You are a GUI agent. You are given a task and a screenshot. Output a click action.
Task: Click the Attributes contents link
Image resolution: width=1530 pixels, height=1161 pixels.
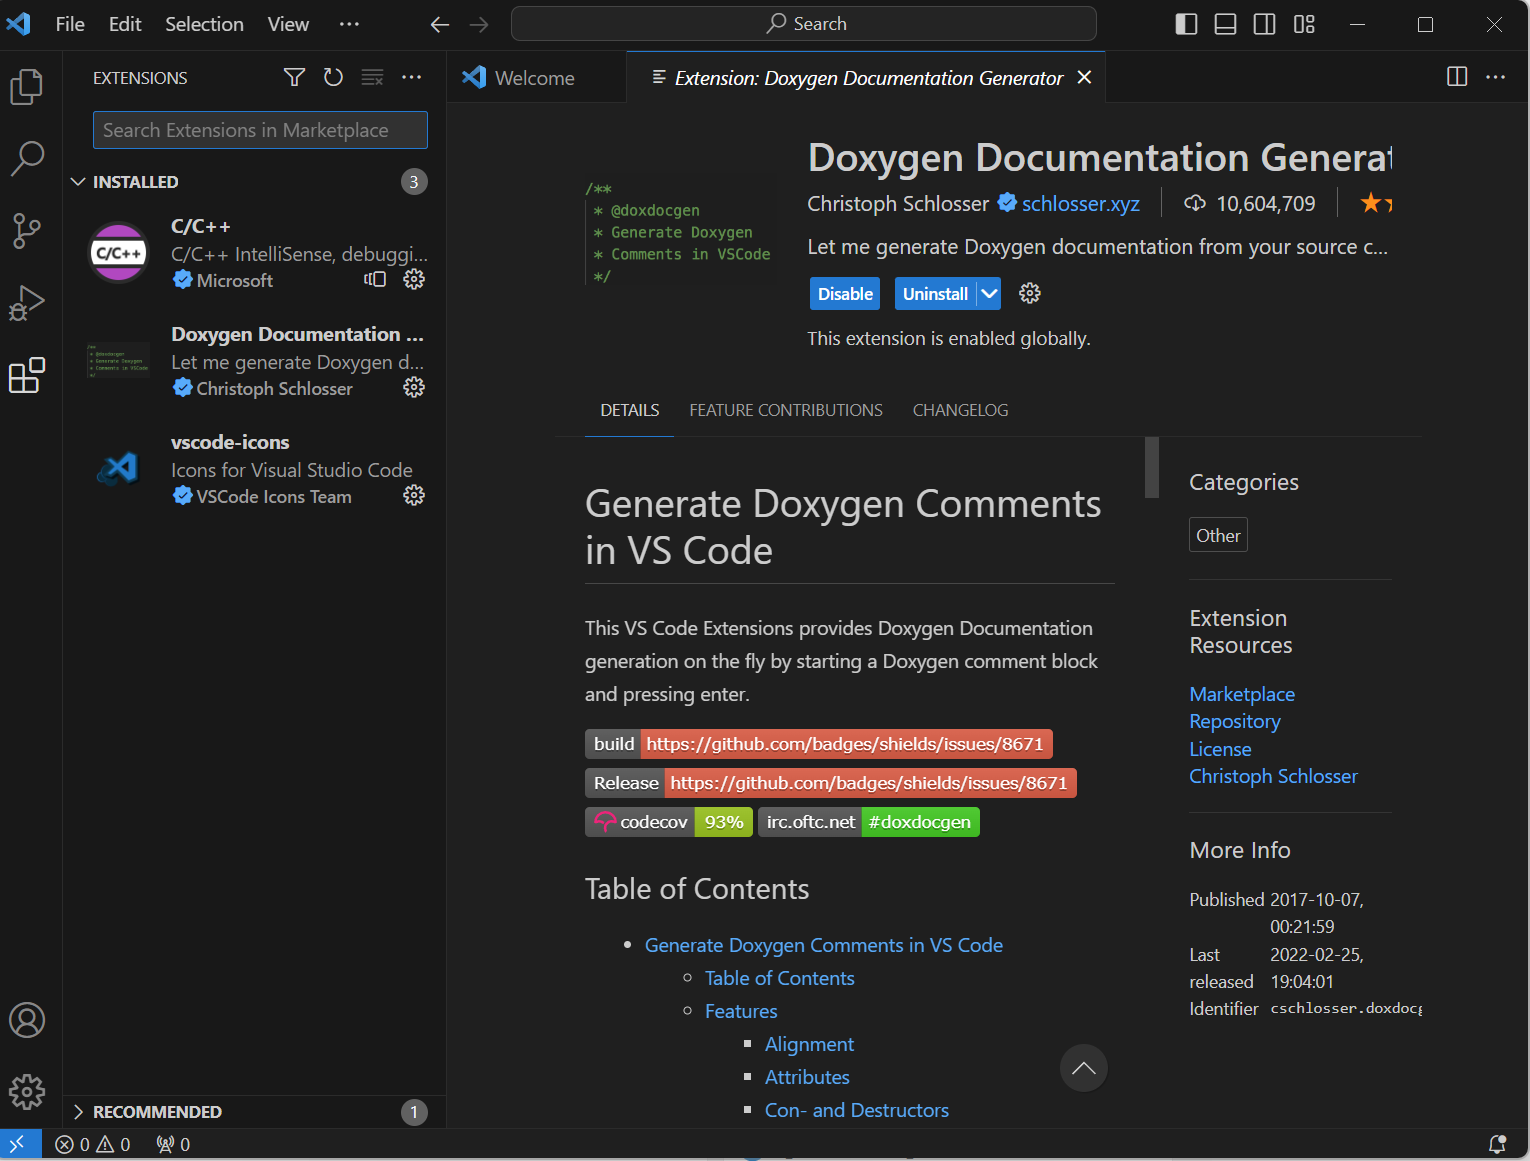[x=807, y=1077]
